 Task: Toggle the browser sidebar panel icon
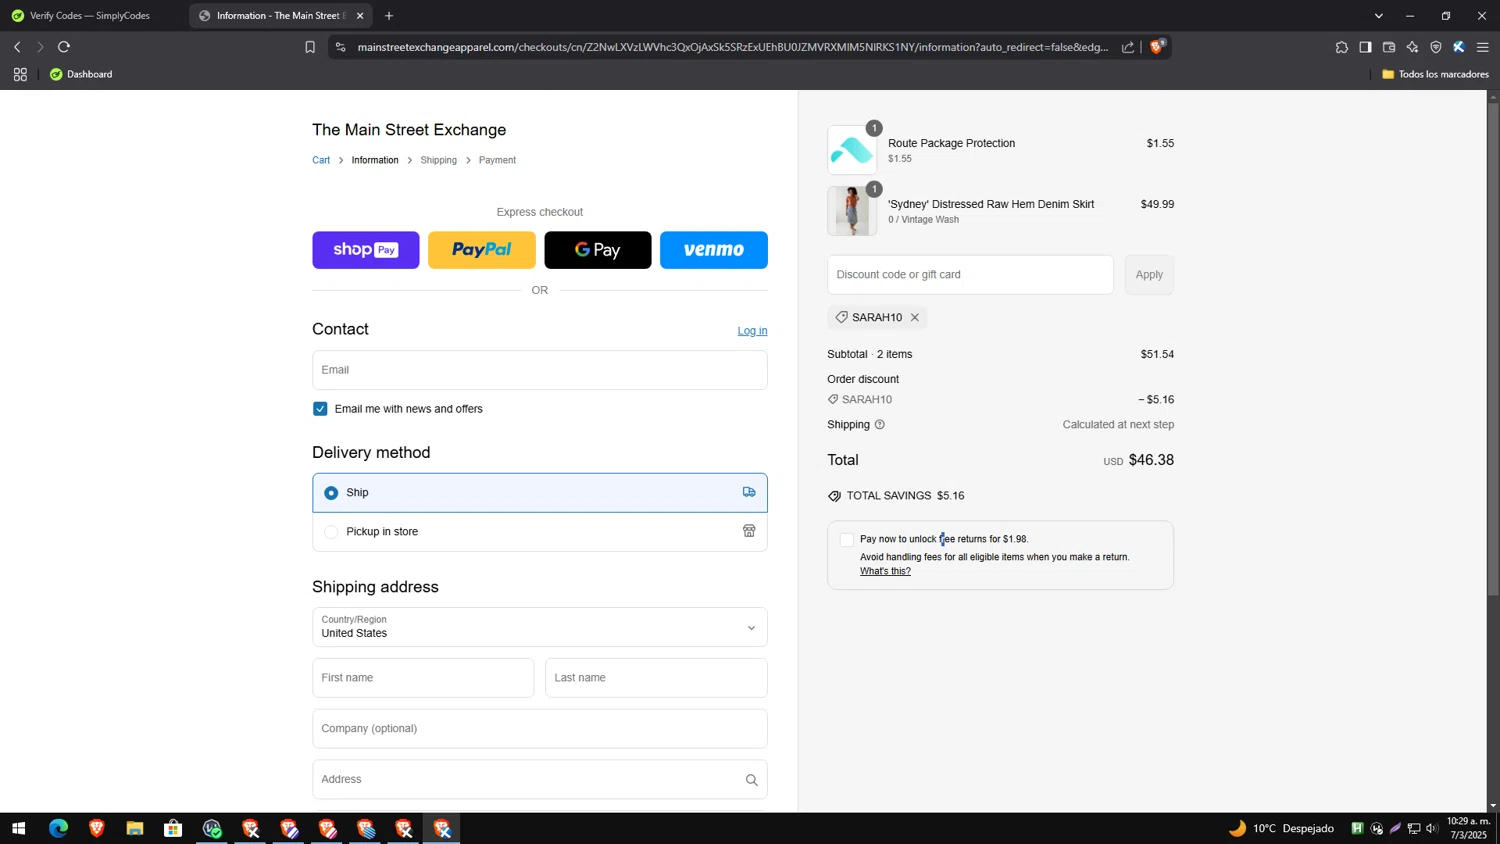1365,47
